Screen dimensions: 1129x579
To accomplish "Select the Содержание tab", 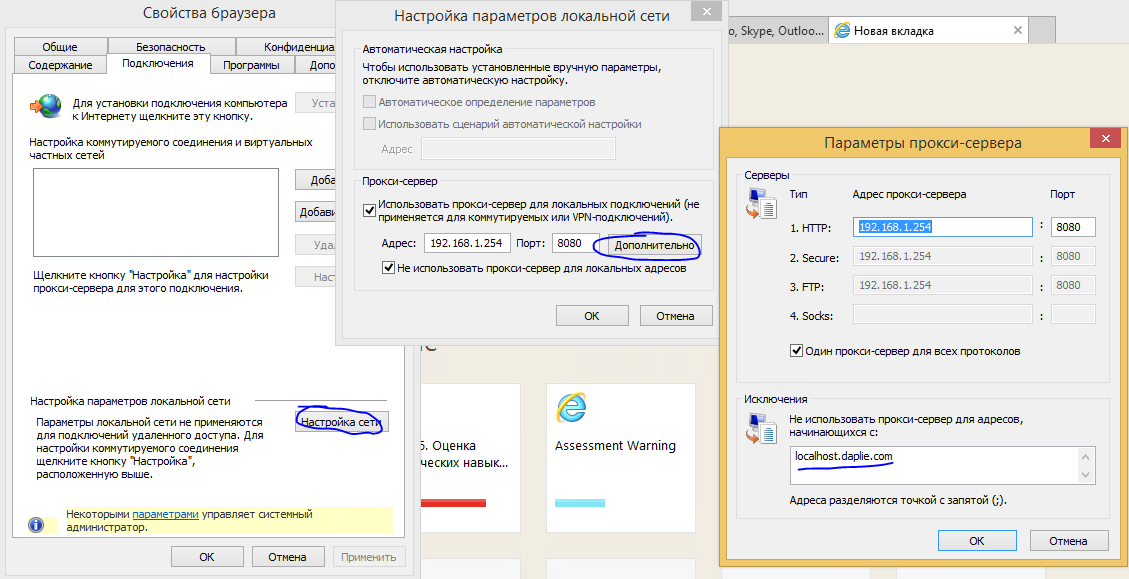I will click(x=61, y=65).
